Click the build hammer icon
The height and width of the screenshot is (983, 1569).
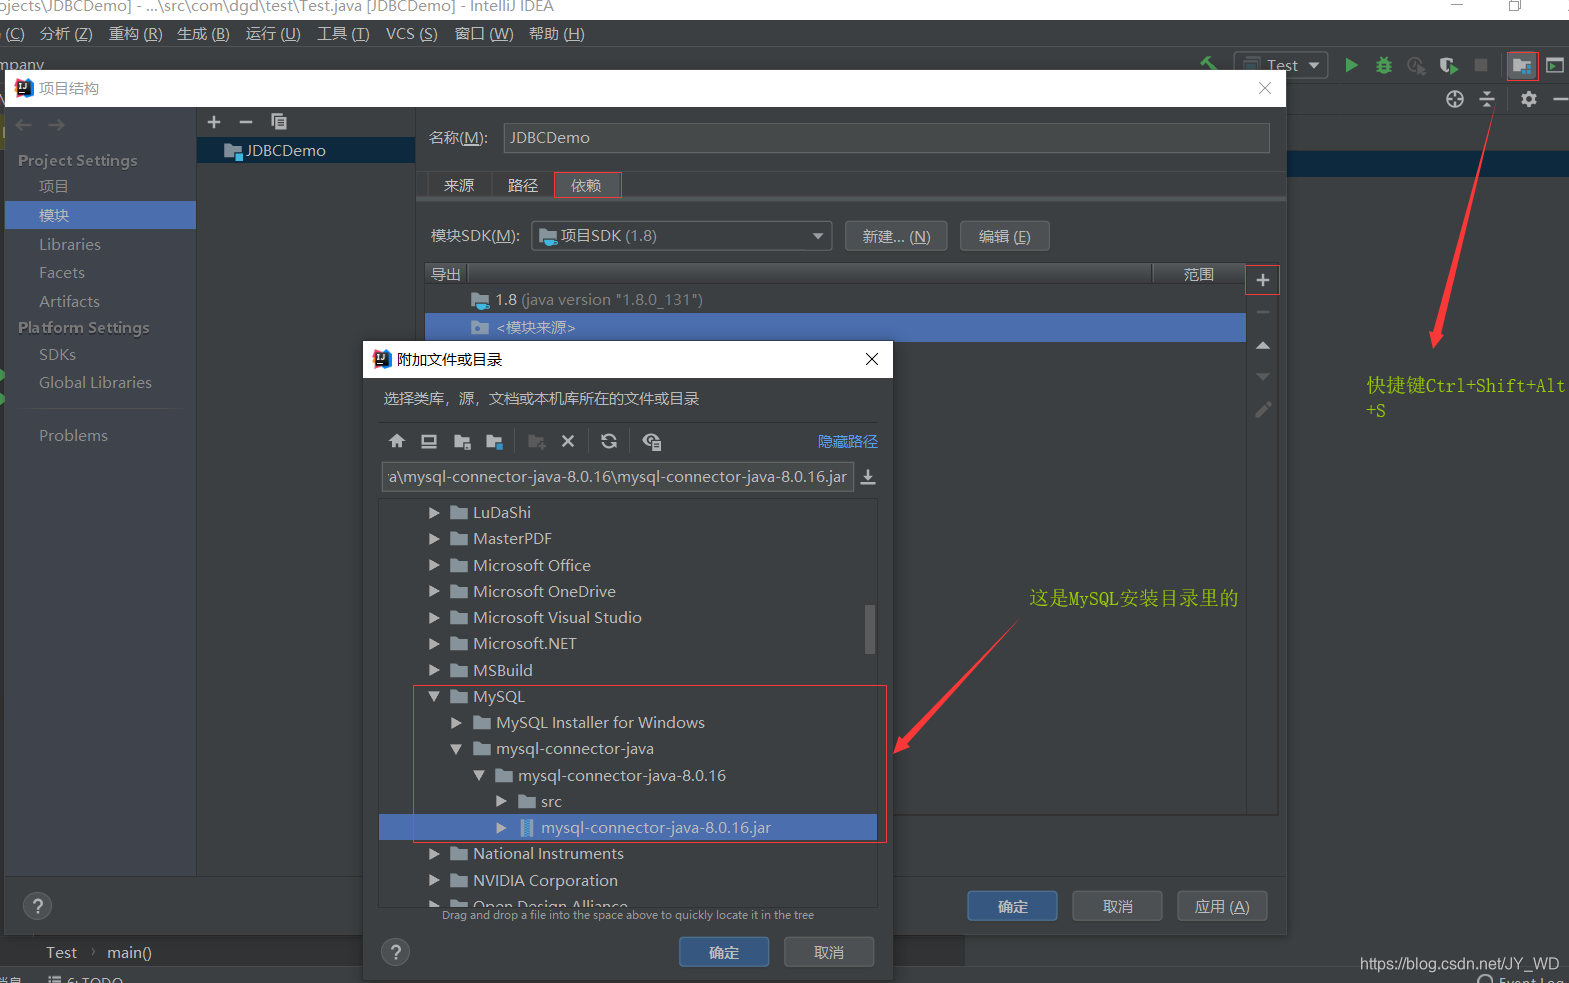coord(1209,64)
